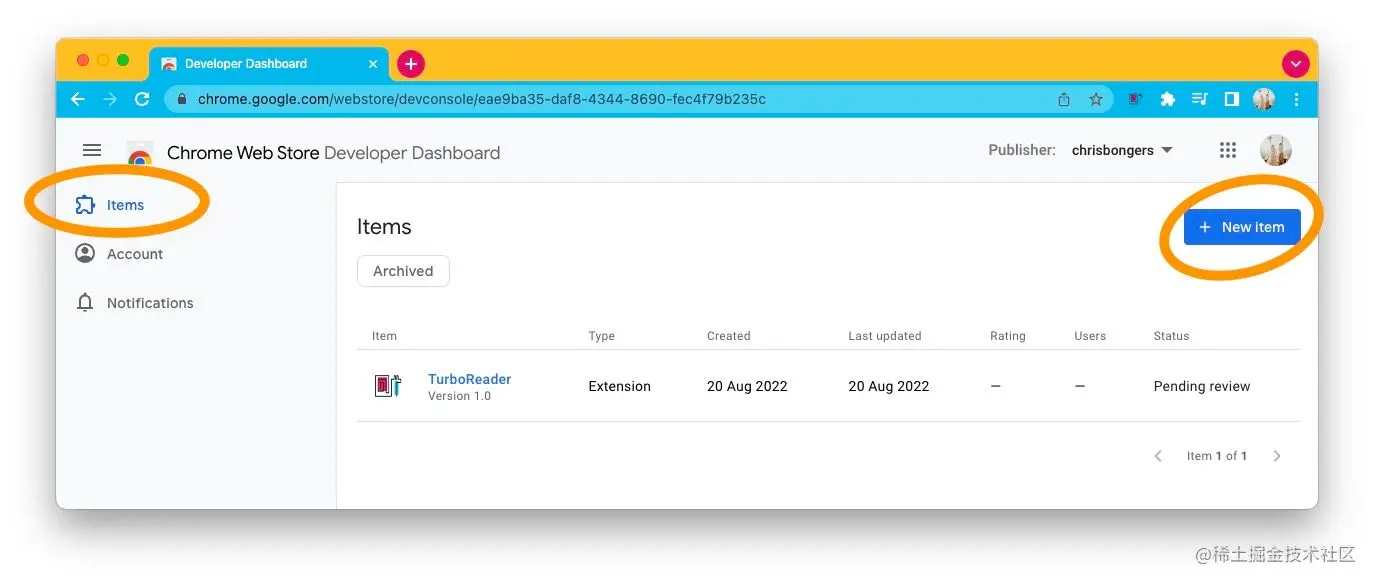Toggle the browser side panel
Viewport: 1374px width, 583px height.
tap(1232, 99)
